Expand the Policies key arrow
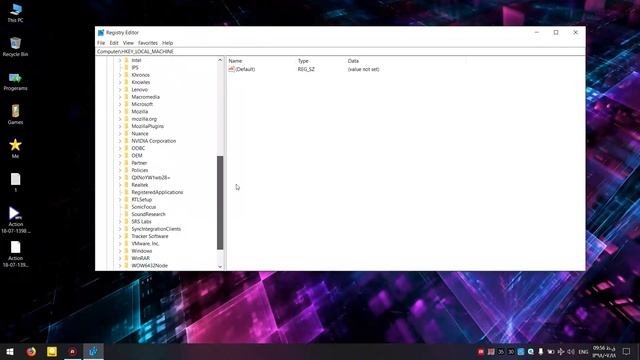 point(120,170)
